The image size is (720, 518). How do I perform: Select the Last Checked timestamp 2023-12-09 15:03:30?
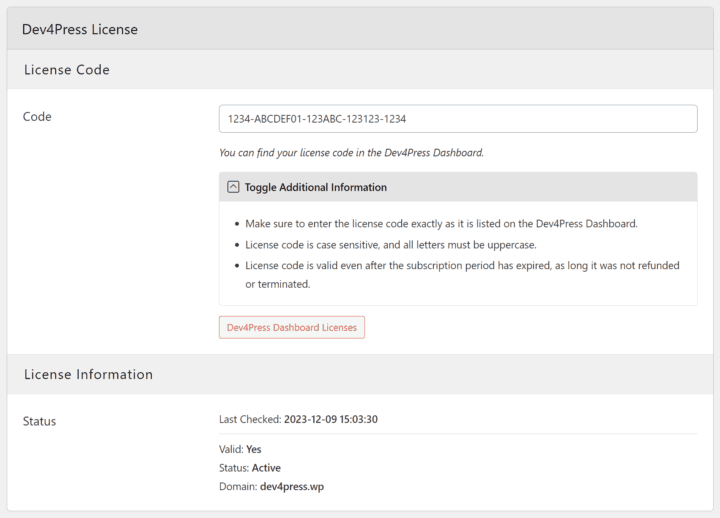pos(331,419)
